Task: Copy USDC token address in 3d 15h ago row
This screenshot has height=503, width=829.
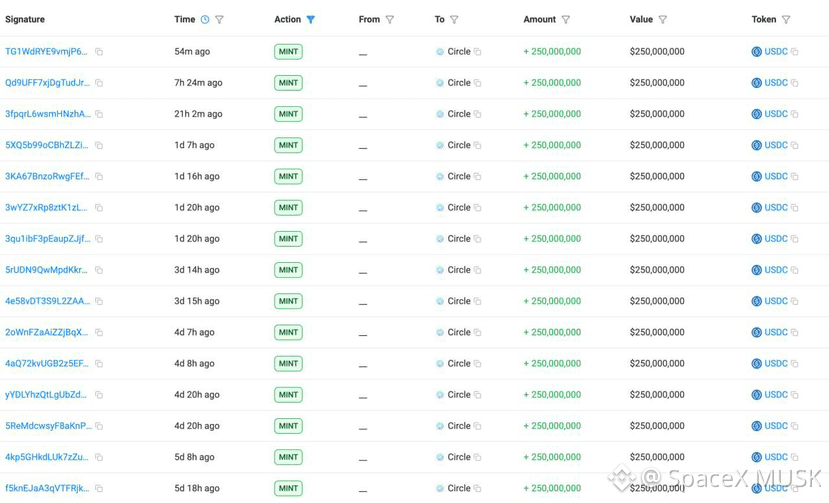Action: [x=795, y=301]
